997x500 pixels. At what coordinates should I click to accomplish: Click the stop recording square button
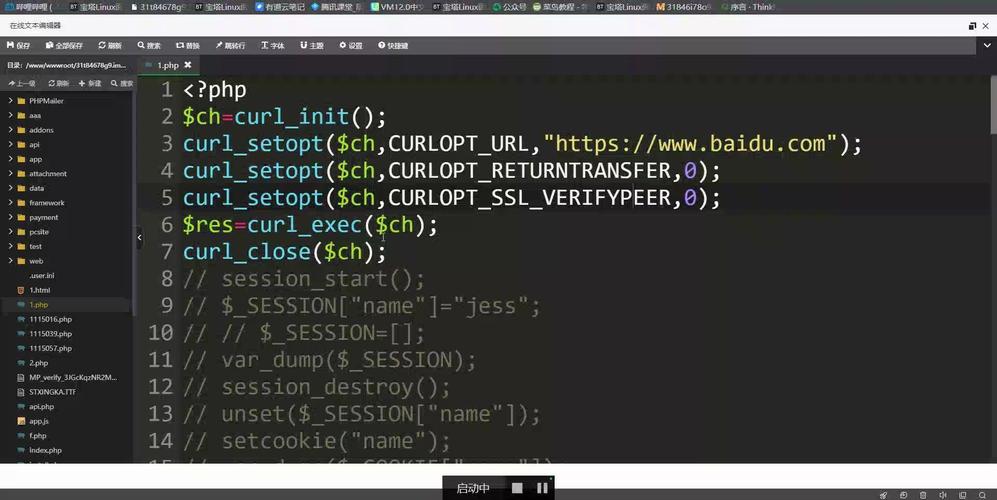point(517,488)
